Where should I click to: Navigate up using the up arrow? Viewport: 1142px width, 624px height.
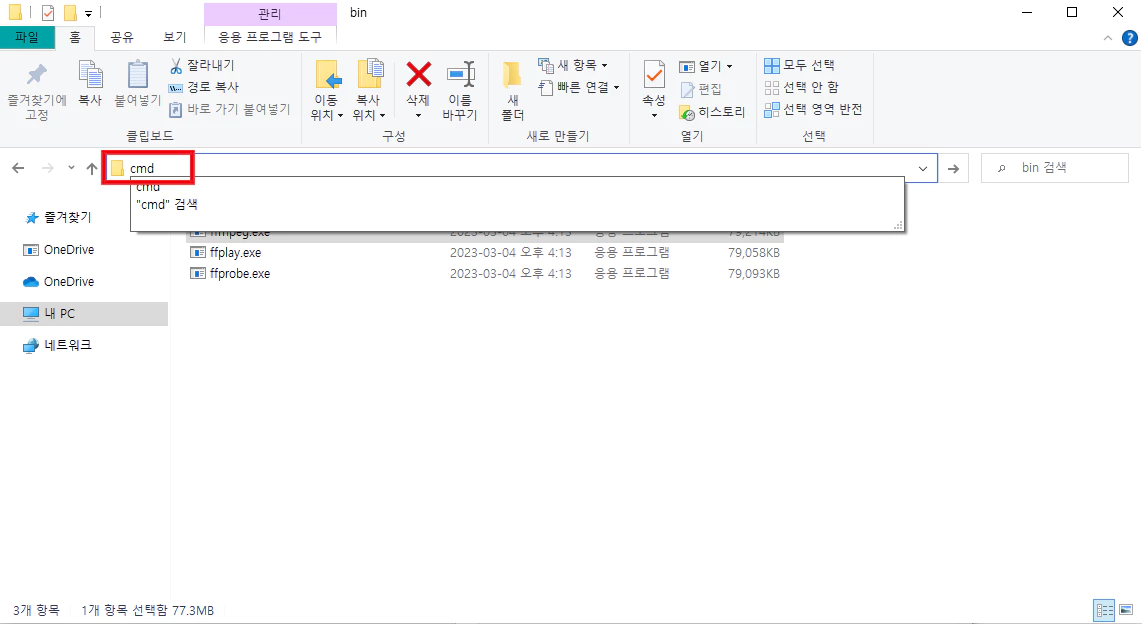(x=90, y=167)
